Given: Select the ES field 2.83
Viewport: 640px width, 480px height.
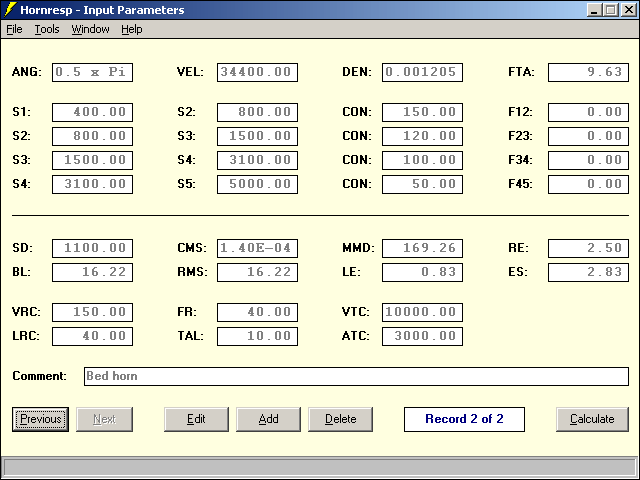Looking at the screenshot, I should [x=588, y=272].
